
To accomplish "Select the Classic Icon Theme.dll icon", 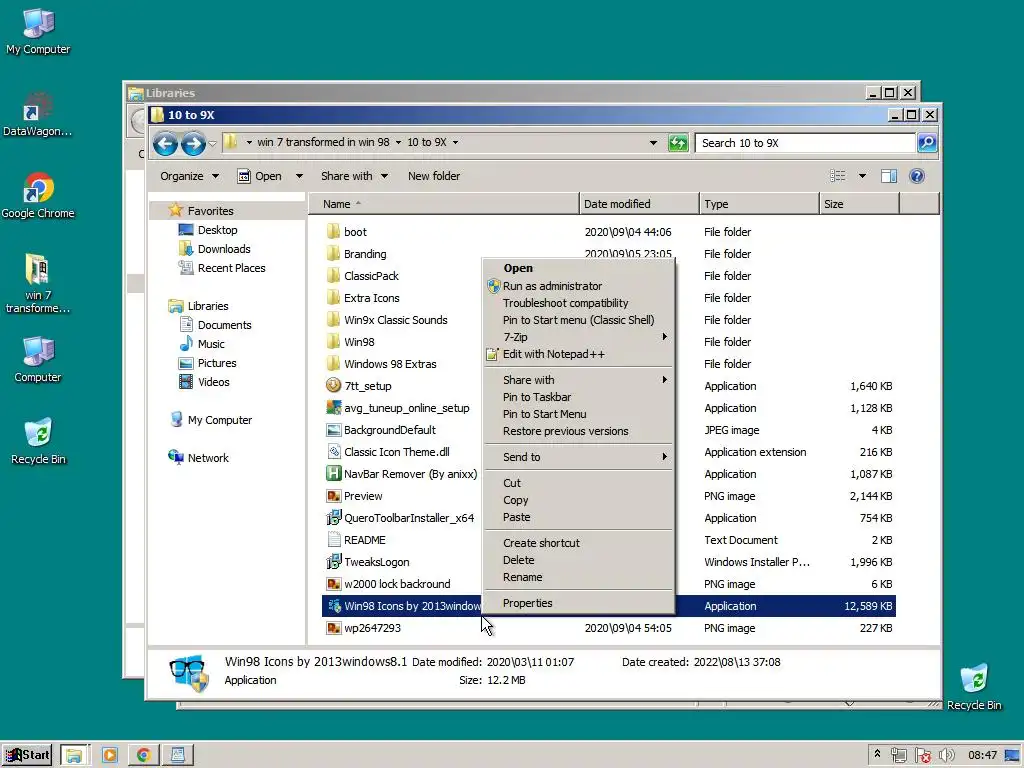I will click(x=333, y=451).
